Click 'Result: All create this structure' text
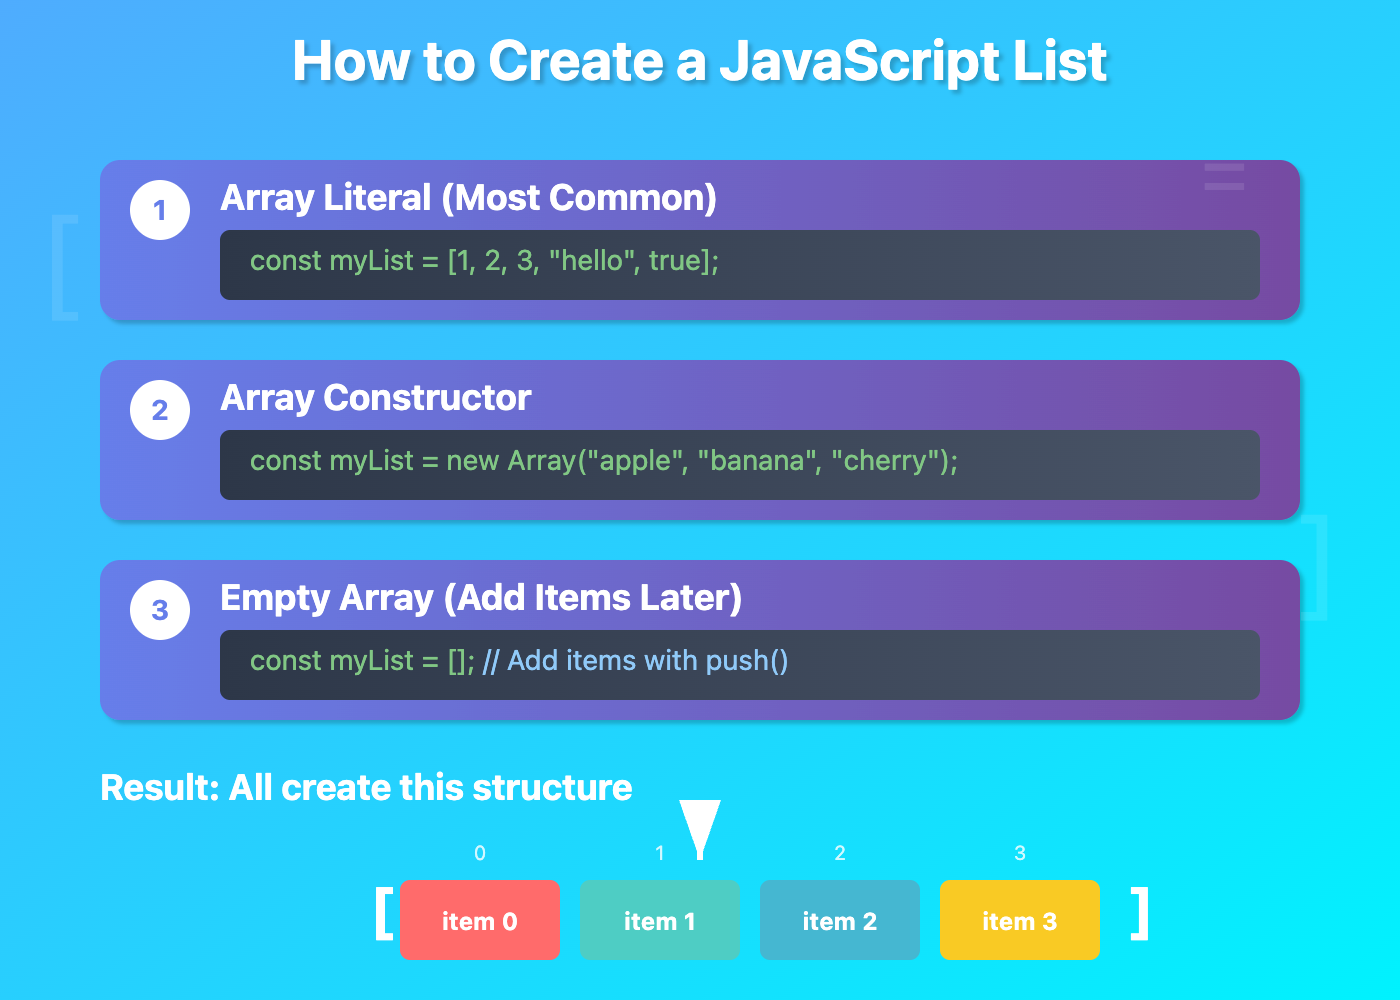1400x1000 pixels. coord(366,788)
